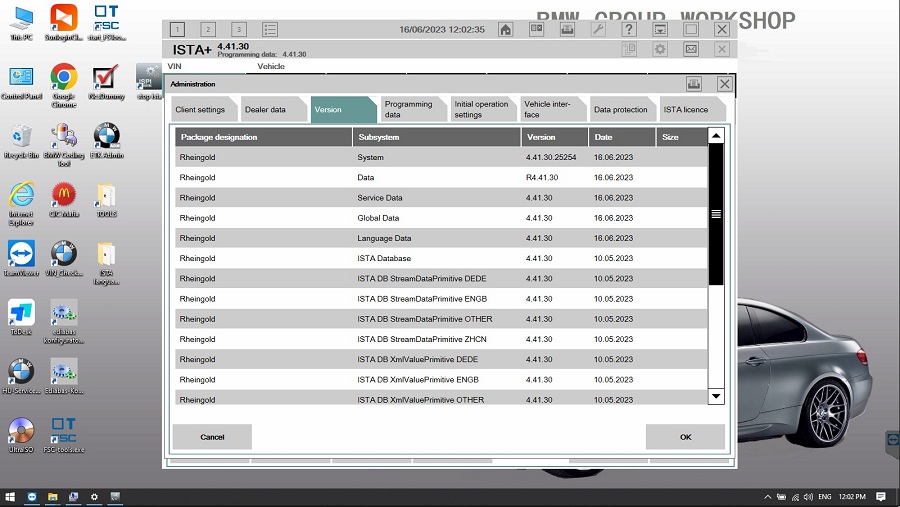Open Control Panel desktop icon
Image resolution: width=900 pixels, height=507 pixels.
click(x=21, y=82)
